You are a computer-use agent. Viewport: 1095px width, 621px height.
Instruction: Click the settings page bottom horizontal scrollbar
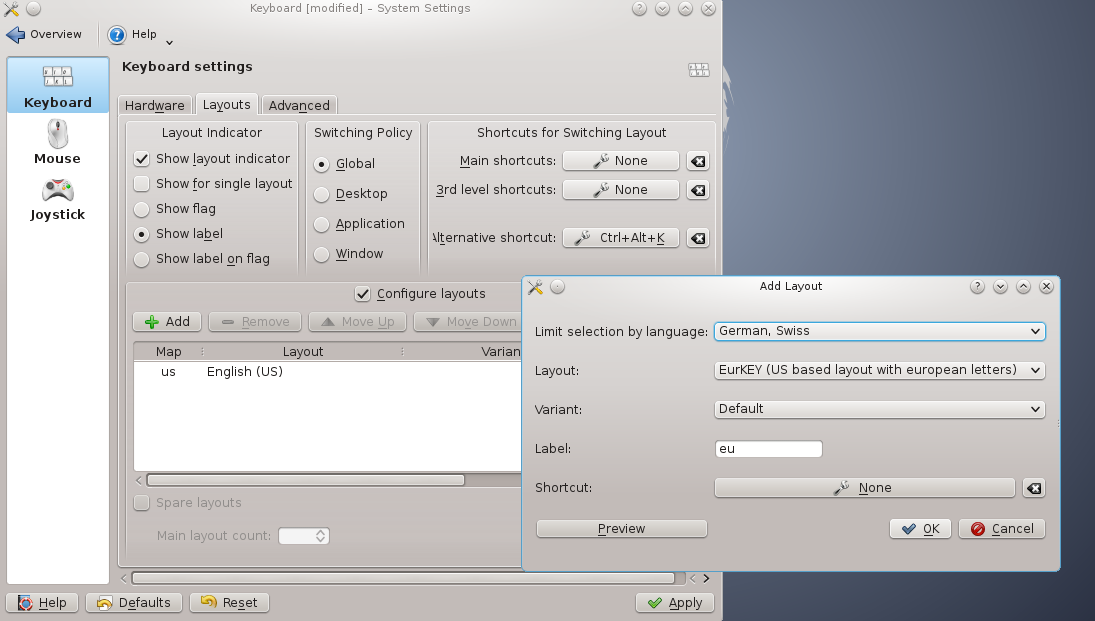(x=403, y=578)
